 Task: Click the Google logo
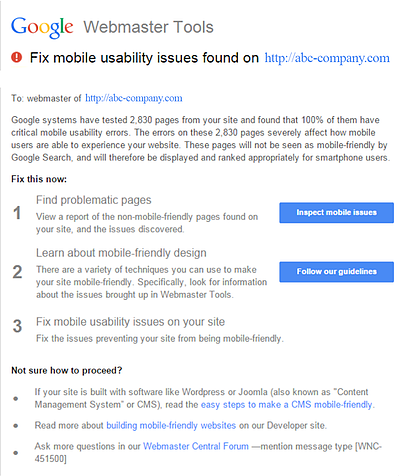(x=42, y=27)
